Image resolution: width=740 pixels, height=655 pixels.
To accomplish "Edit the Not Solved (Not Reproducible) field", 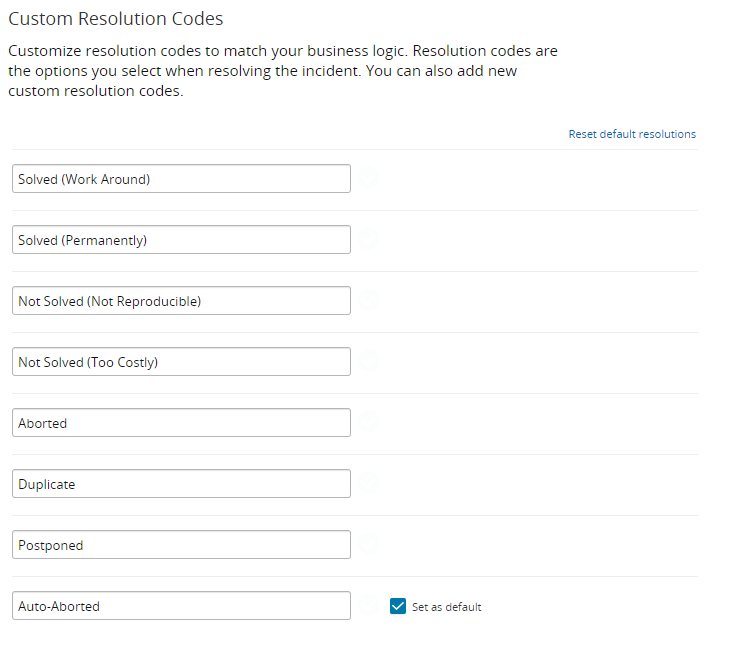I will pos(181,301).
